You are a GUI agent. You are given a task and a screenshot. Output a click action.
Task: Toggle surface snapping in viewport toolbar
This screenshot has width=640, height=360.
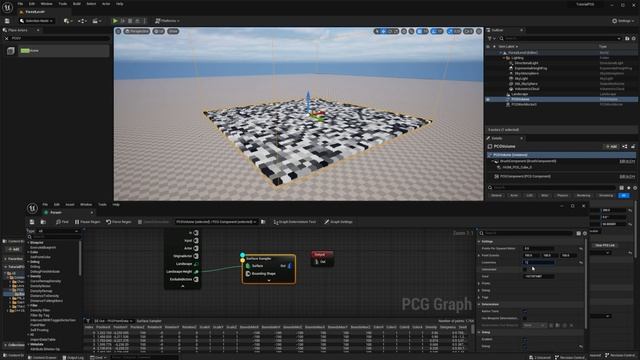tap(411, 31)
